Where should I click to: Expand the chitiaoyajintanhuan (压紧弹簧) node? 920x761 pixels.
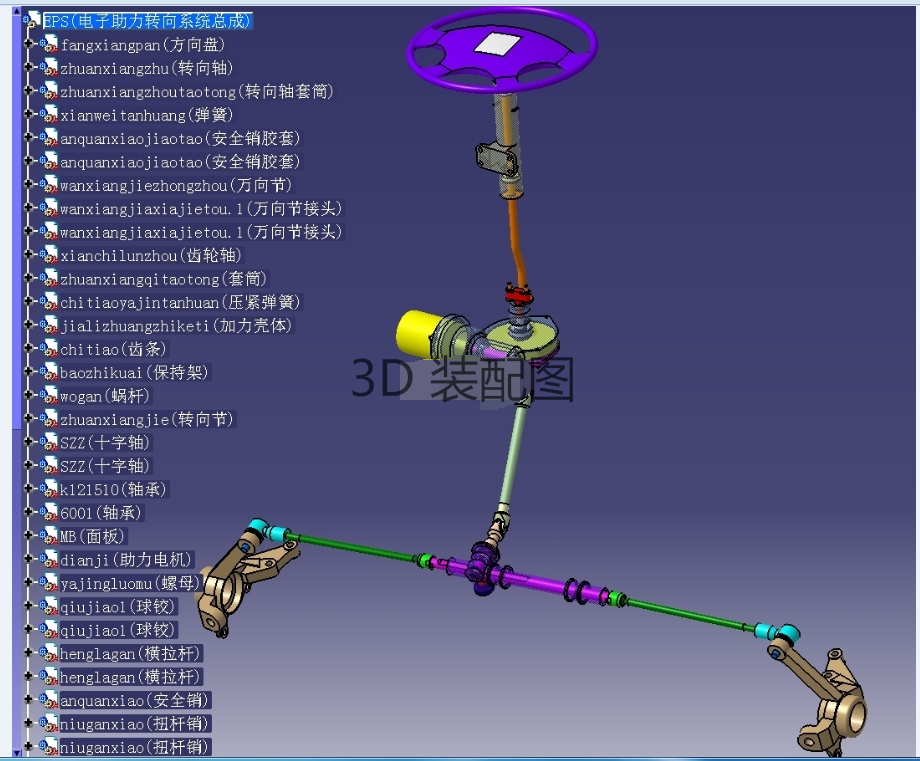click(28, 301)
